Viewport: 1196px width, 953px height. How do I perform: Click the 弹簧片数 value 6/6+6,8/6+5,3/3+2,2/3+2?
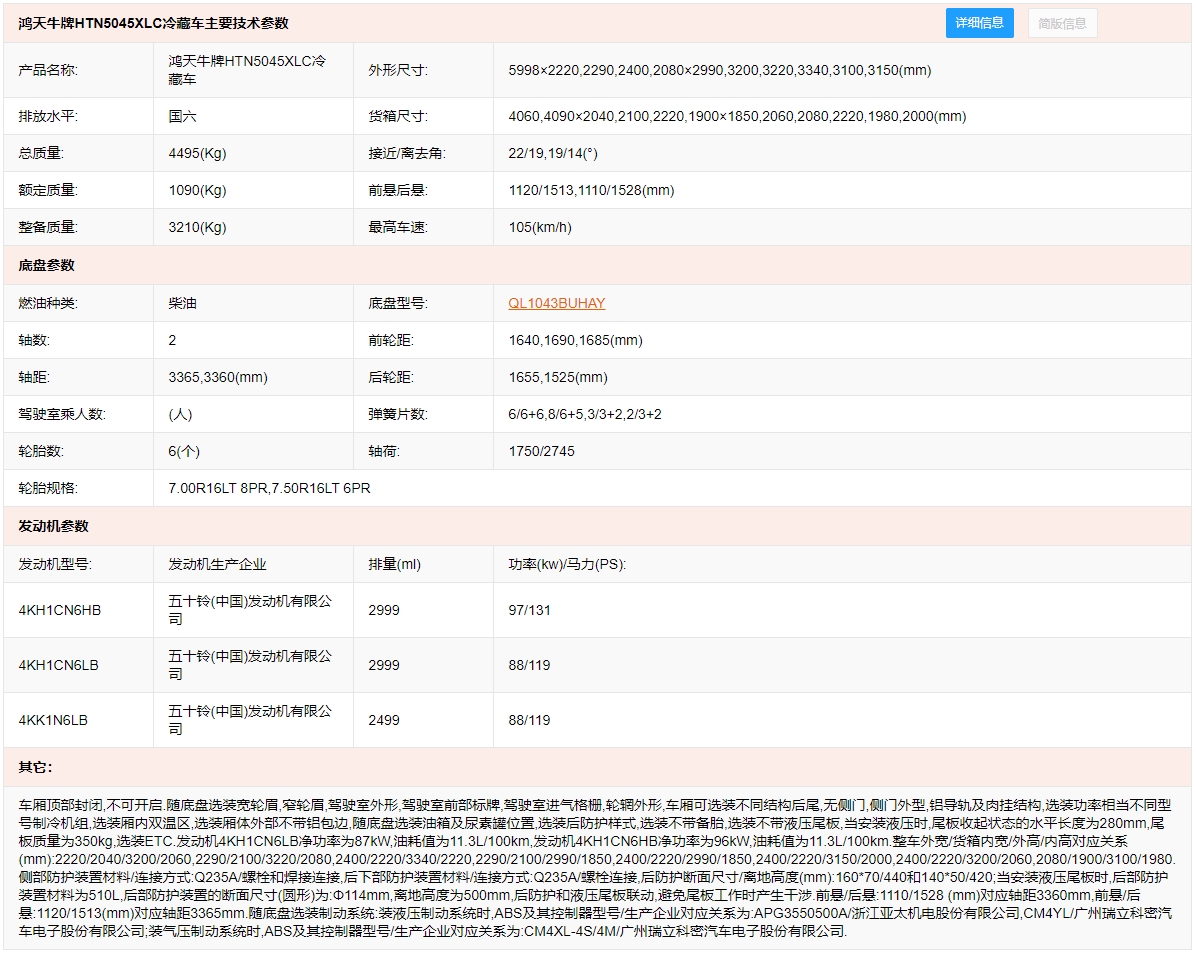pyautogui.click(x=585, y=414)
